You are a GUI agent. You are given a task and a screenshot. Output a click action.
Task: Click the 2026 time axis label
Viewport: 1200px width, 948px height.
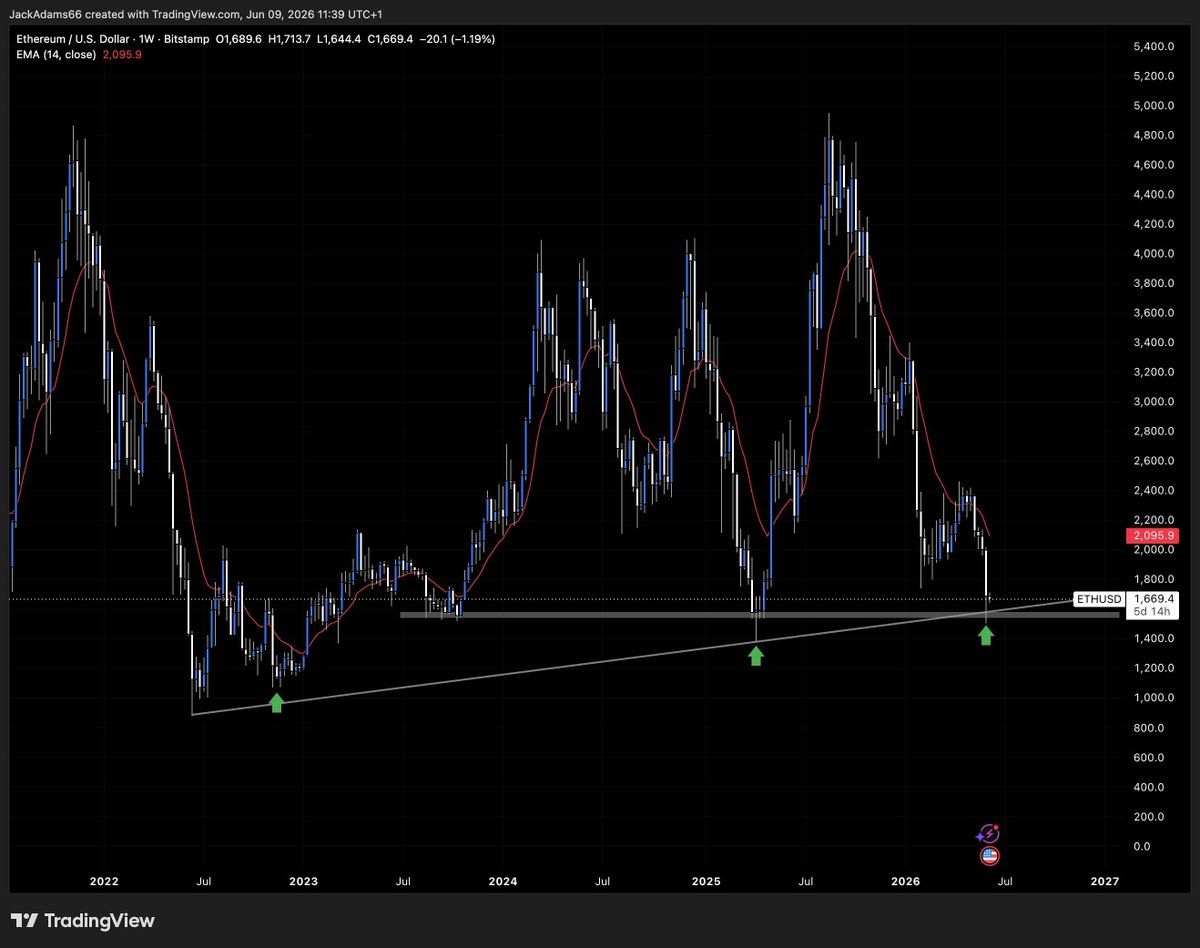tap(905, 881)
